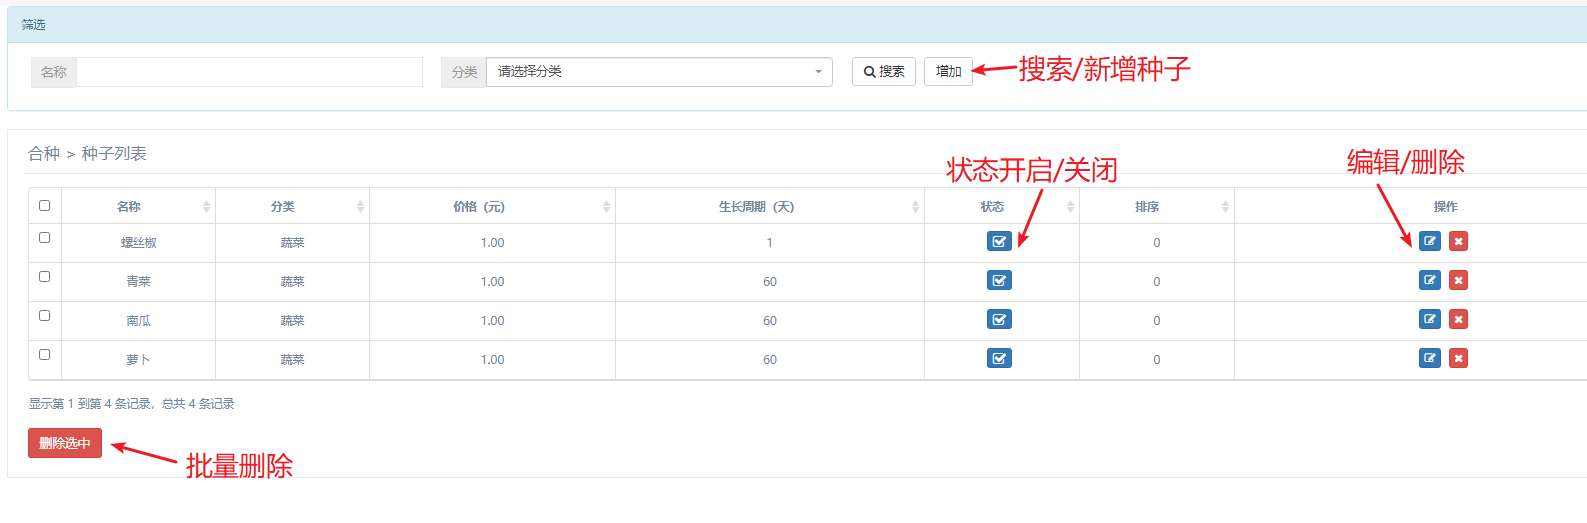Click the 操作 column header
Image resolution: width=1587 pixels, height=523 pixels.
click(x=1445, y=206)
